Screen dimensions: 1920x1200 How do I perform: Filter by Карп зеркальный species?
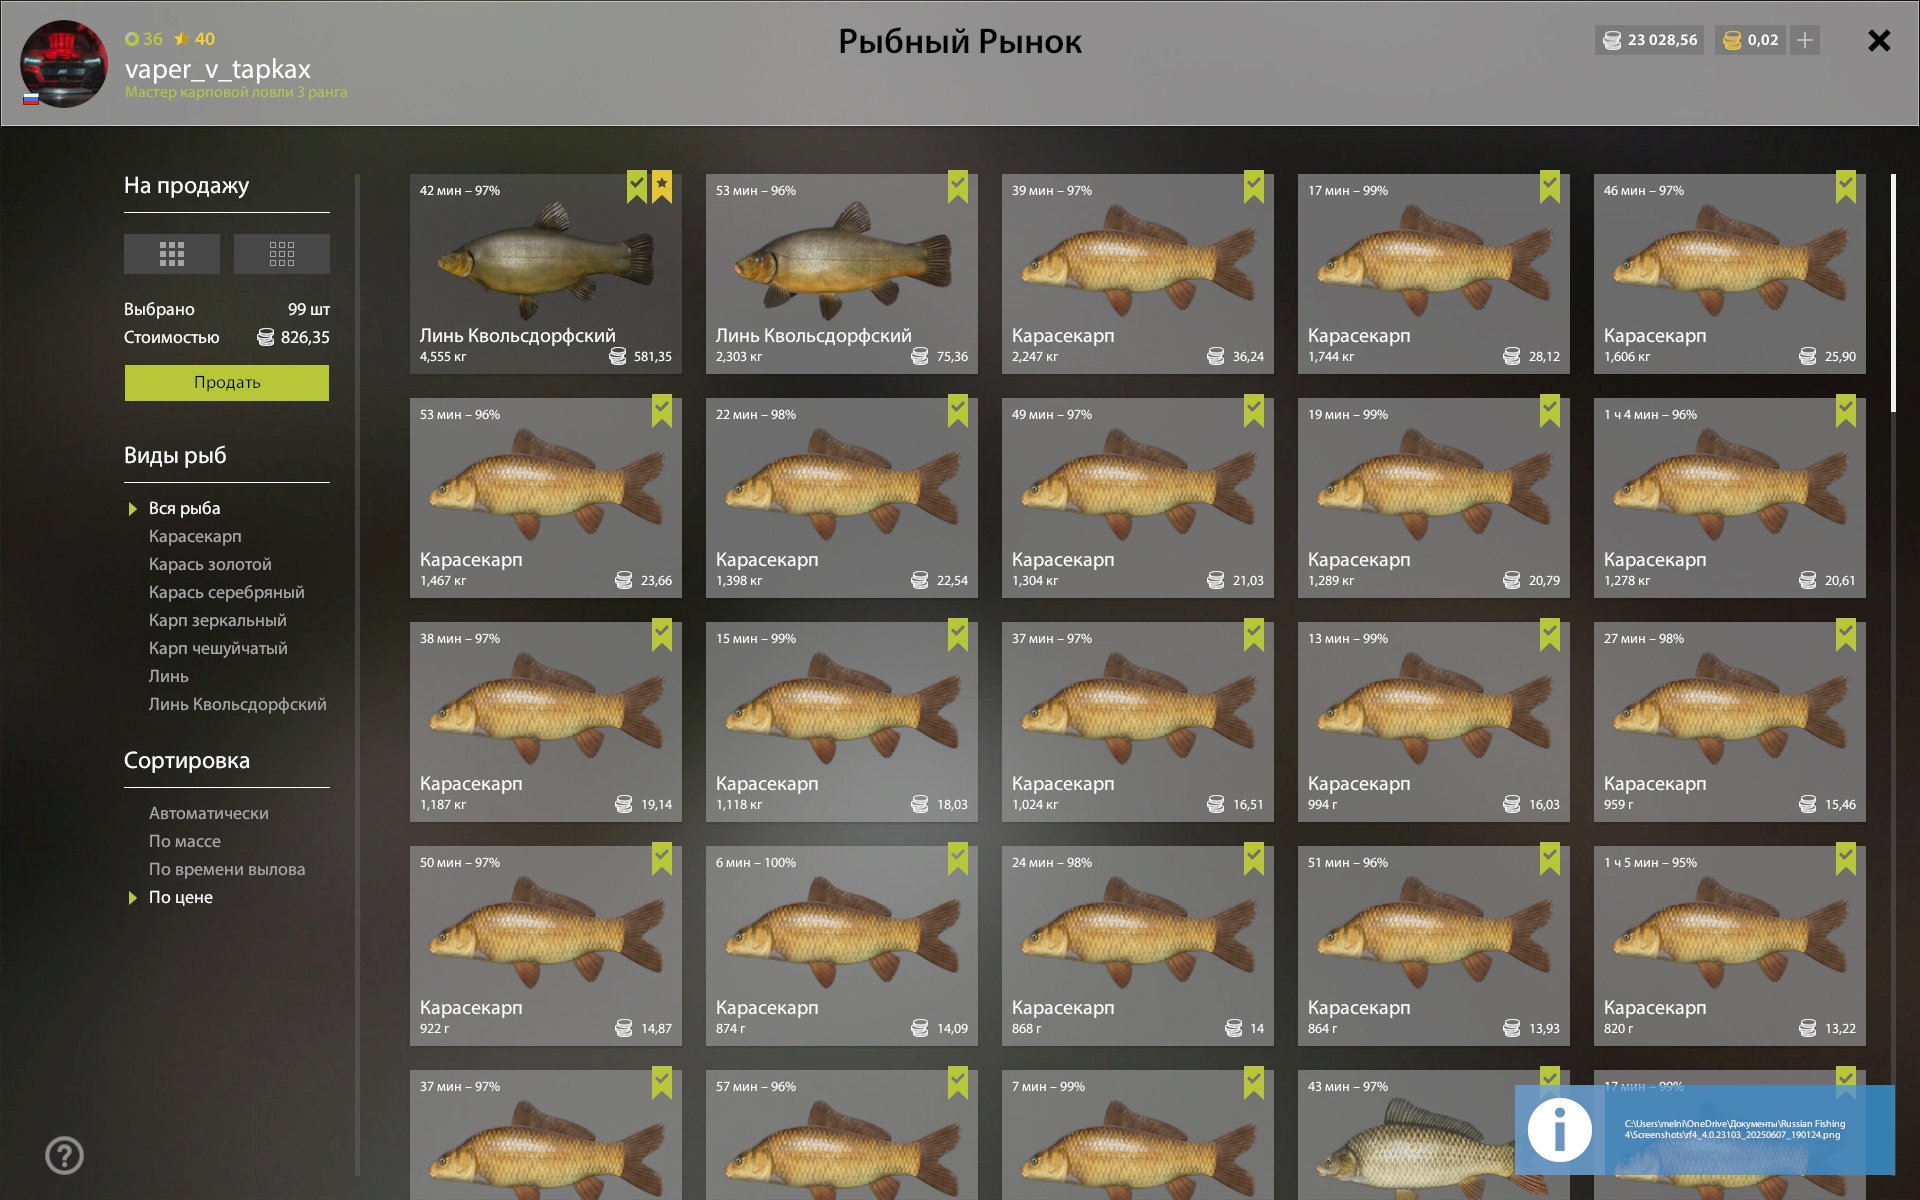click(x=218, y=620)
